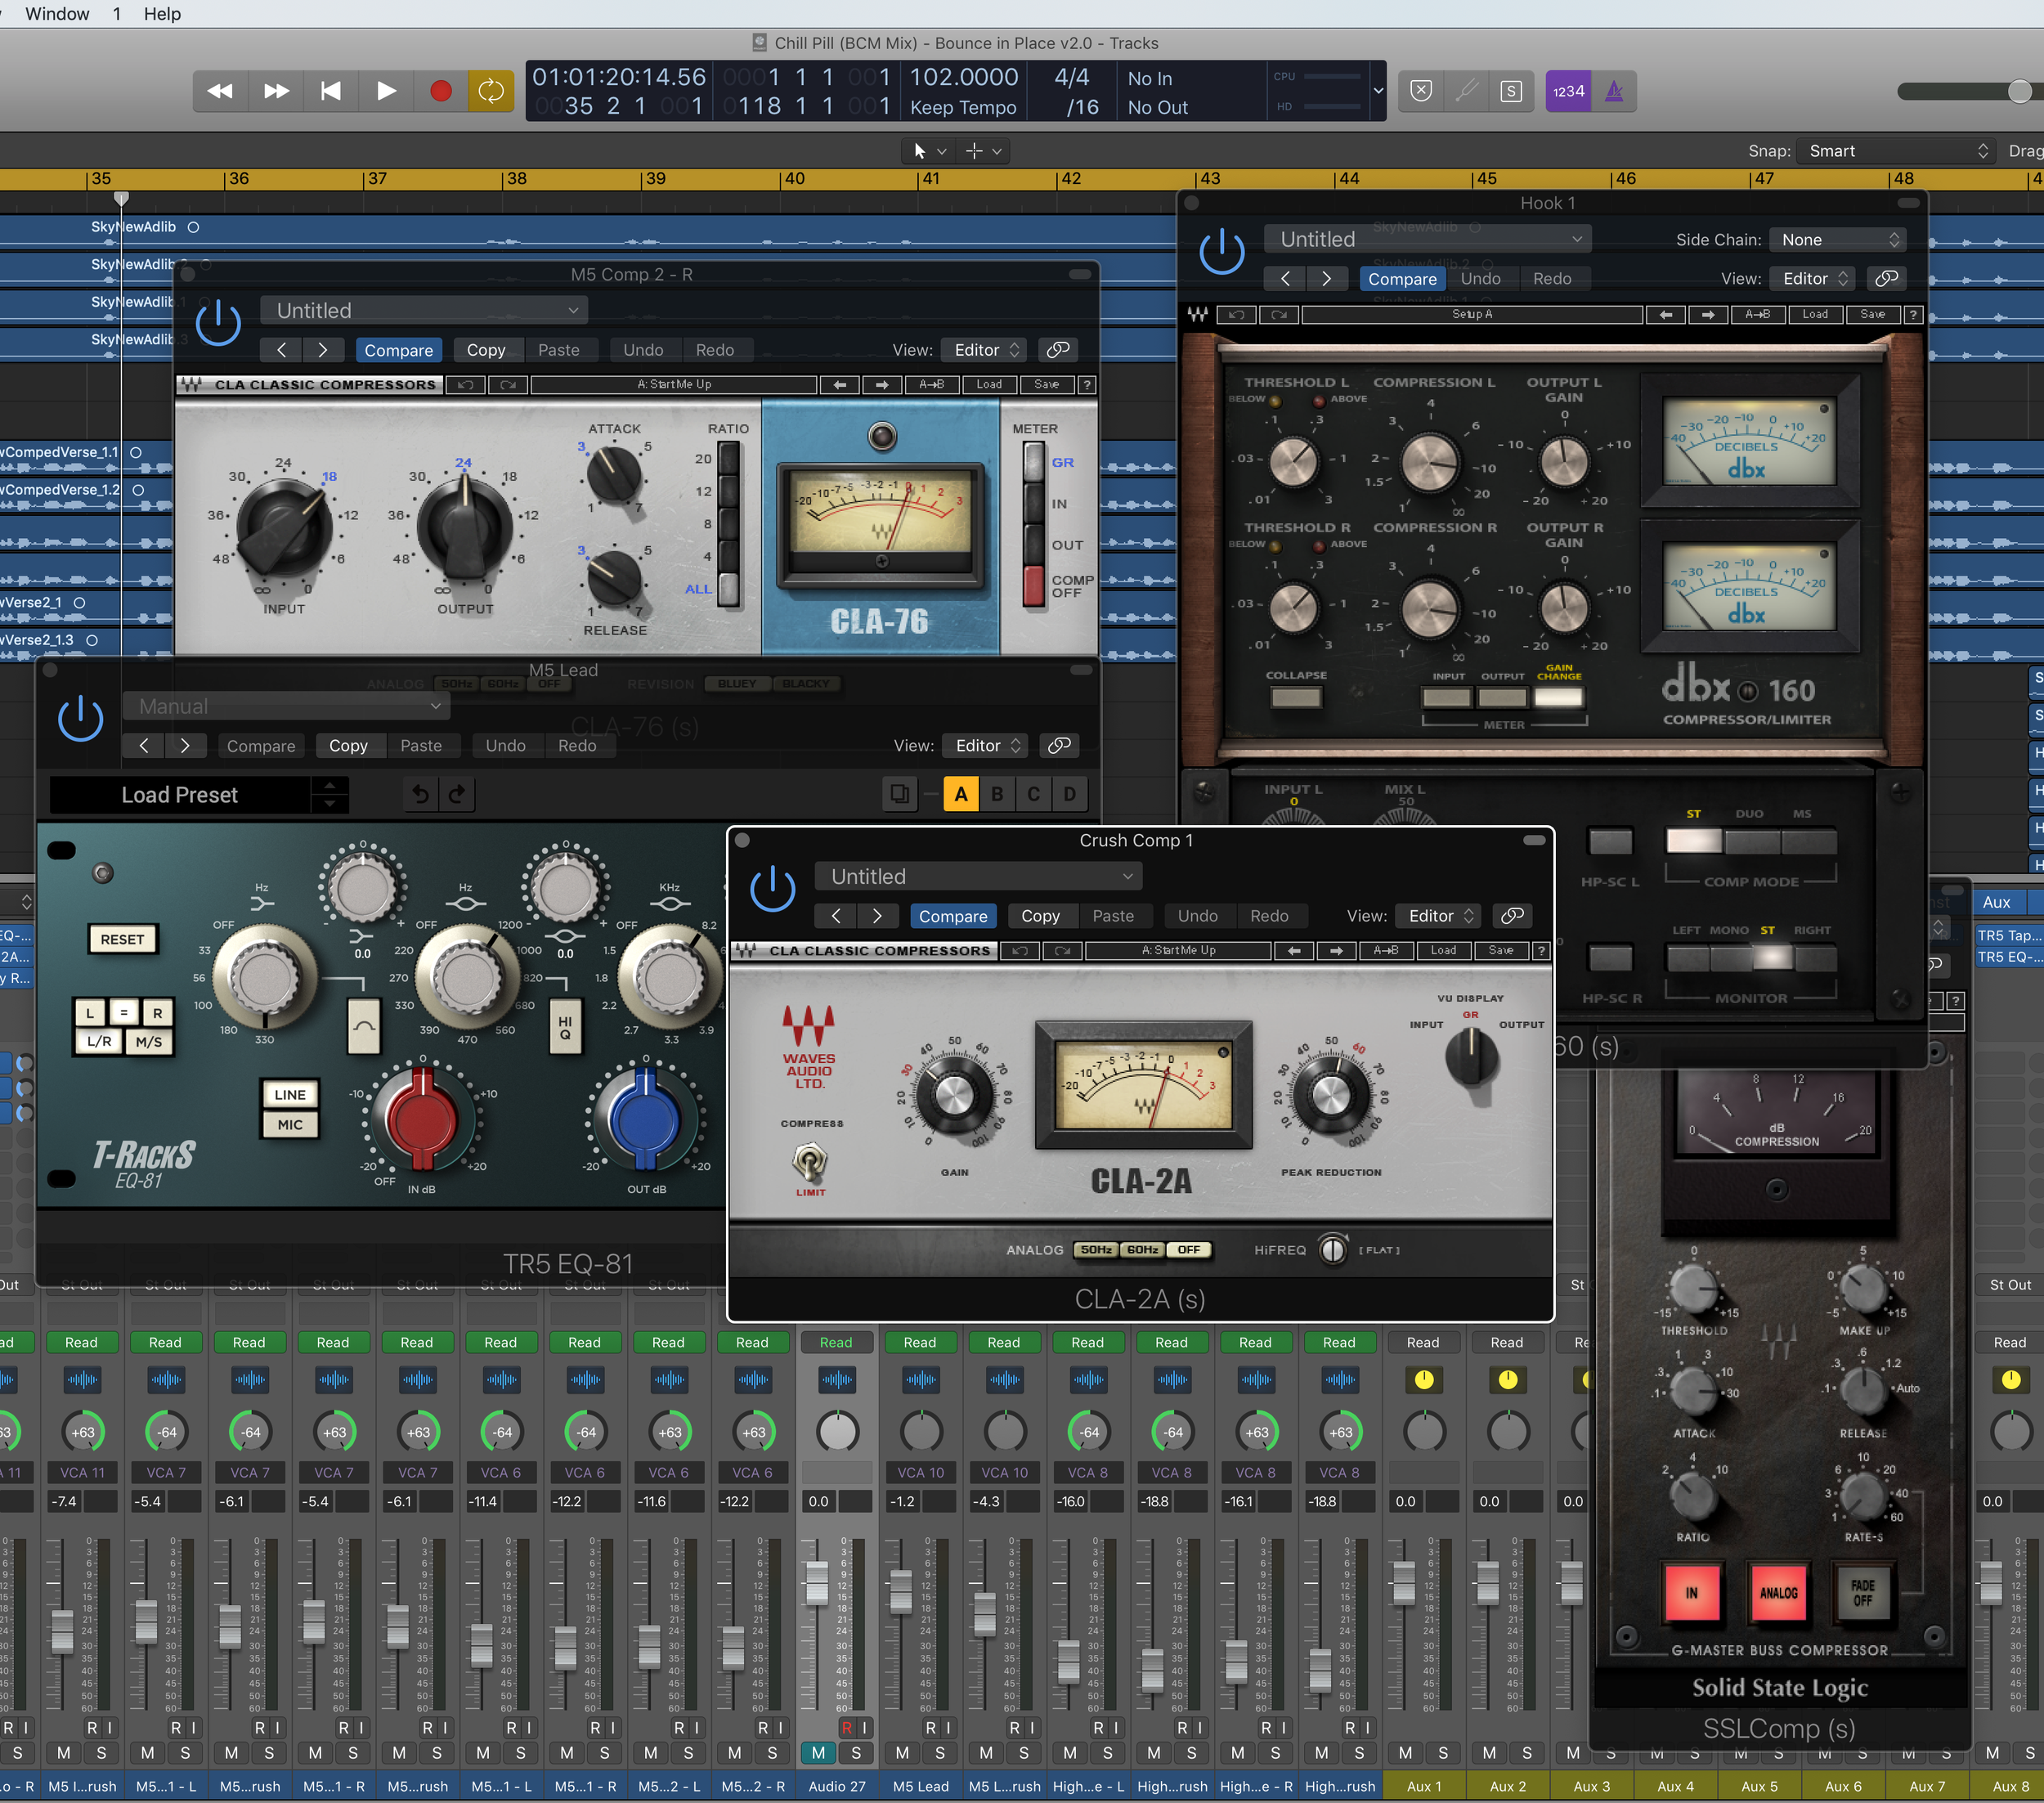Toggle COMP OFF meter button on CLA-76
Viewport: 2044px width, 1803px height.
(x=1034, y=585)
